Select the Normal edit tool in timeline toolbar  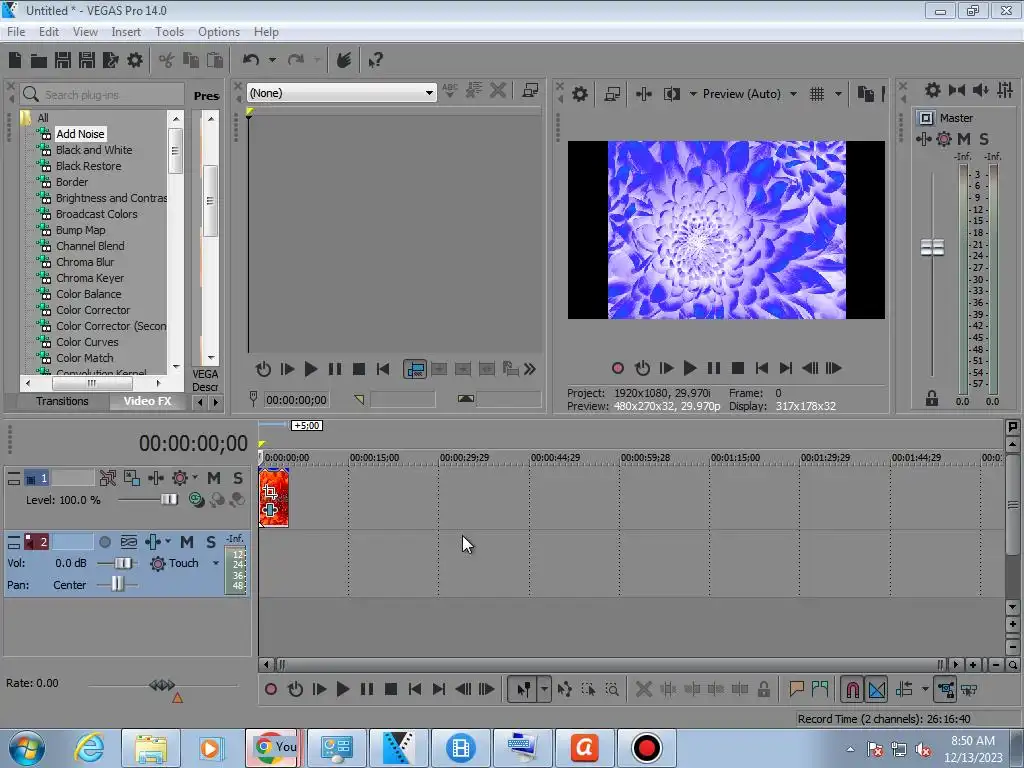[523, 689]
